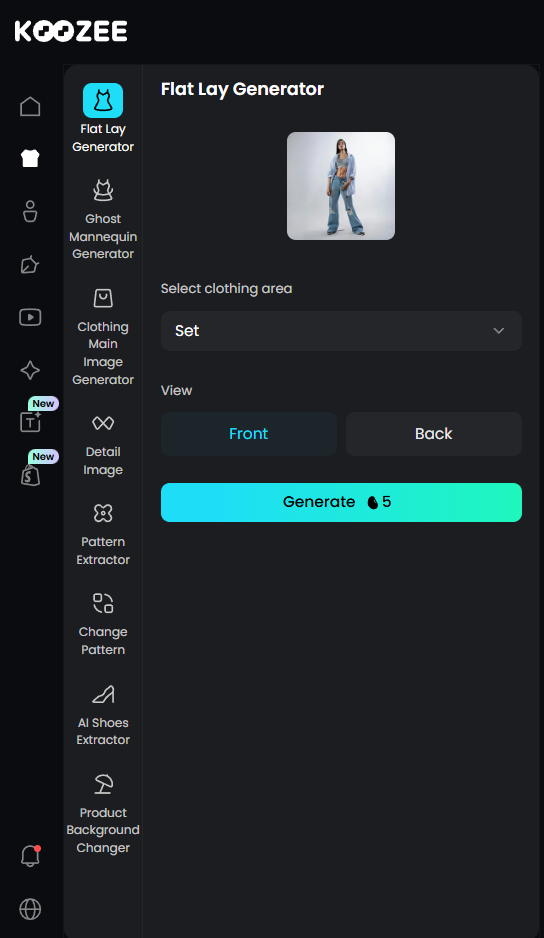Screen dimensions: 544x938
Task: Click the Generate button
Action: tap(341, 502)
